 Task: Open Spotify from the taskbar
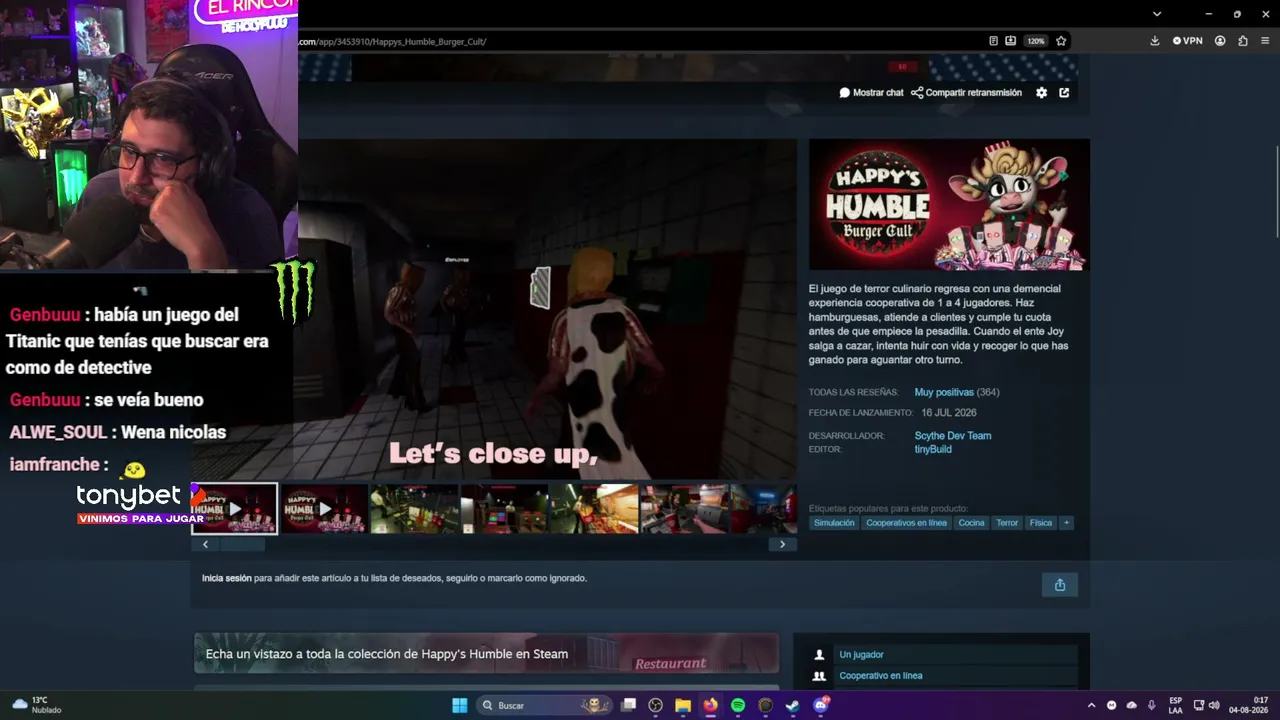tap(738, 705)
